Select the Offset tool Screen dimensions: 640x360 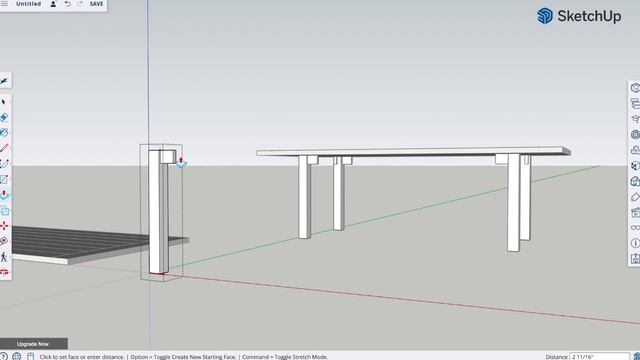point(4,211)
